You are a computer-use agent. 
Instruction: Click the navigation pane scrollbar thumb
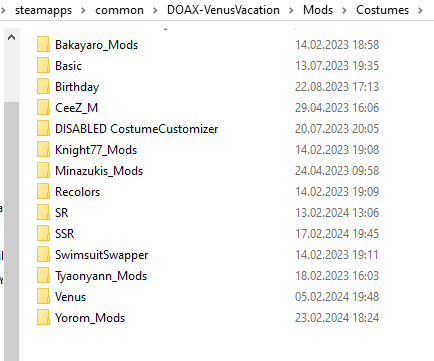pos(11,231)
